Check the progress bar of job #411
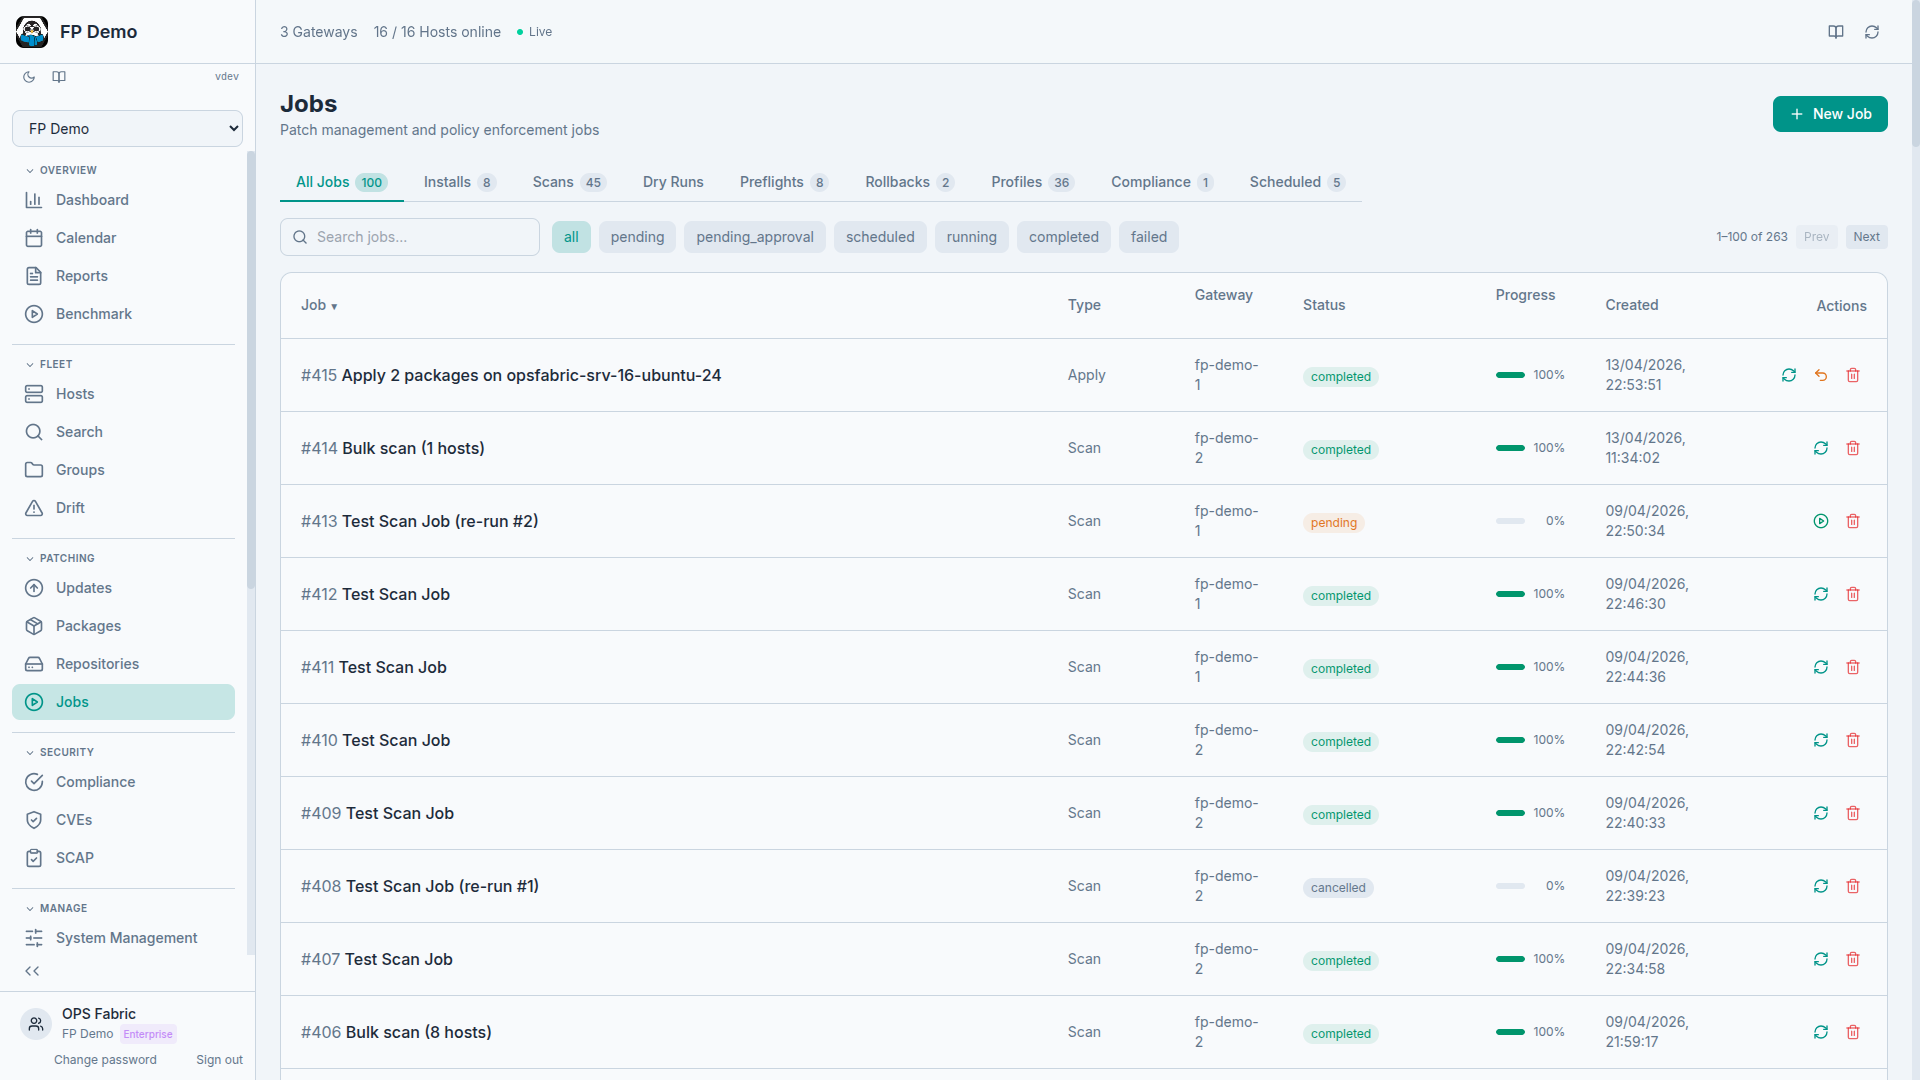1920x1080 pixels. coord(1509,666)
